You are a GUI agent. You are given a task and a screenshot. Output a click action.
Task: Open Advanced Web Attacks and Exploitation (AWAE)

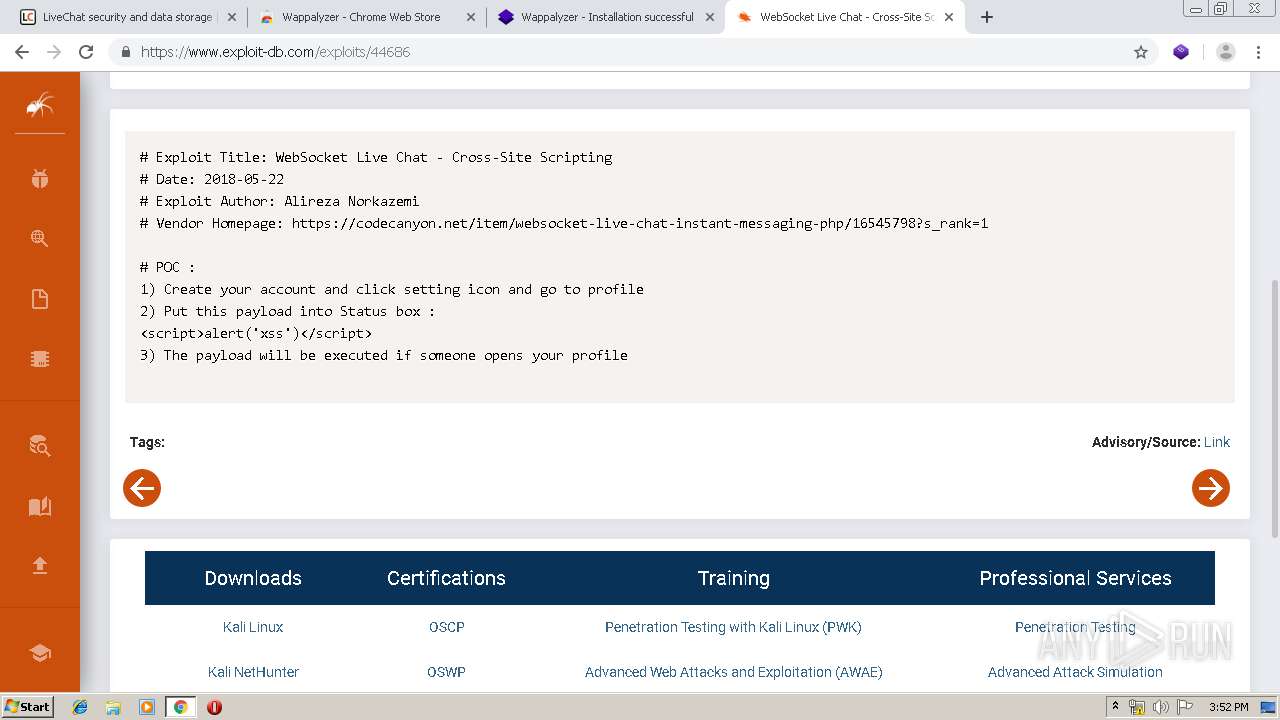(x=733, y=672)
